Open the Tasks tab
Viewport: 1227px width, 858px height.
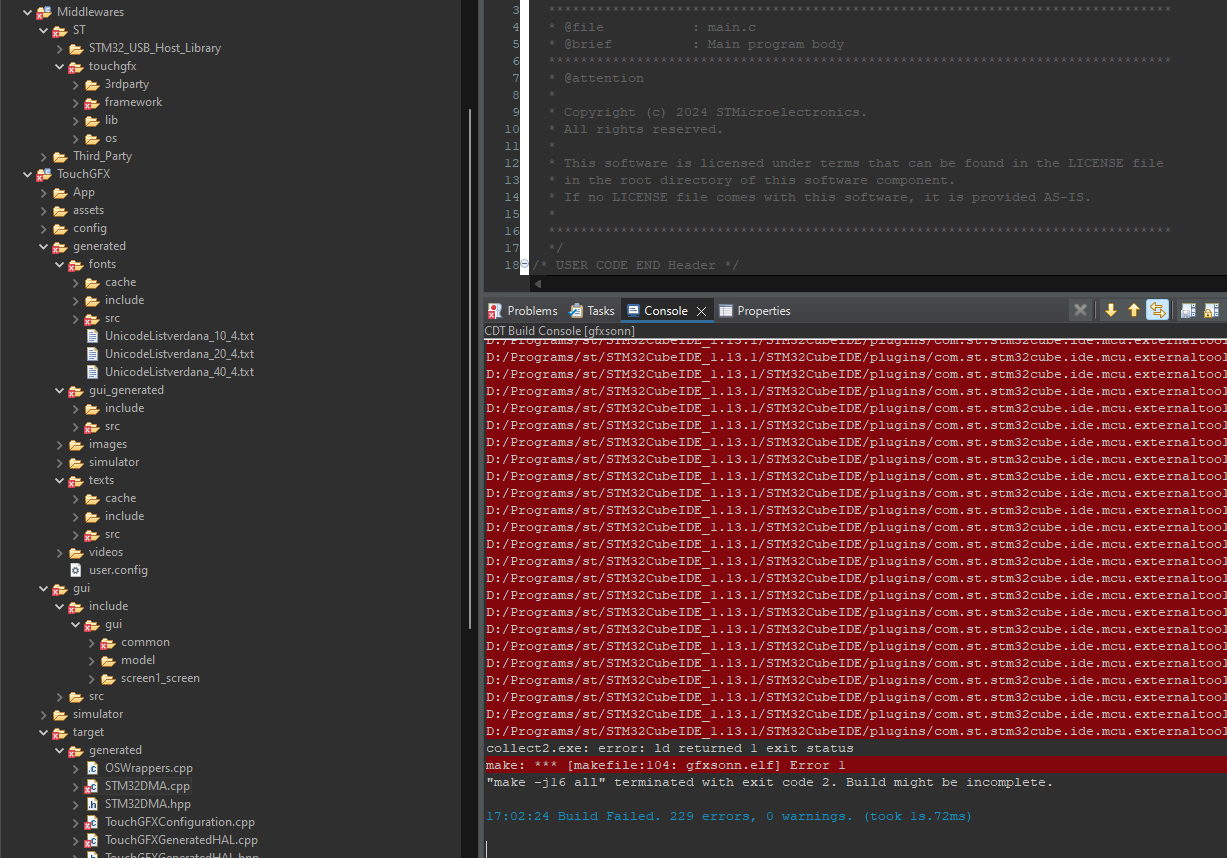pos(592,311)
